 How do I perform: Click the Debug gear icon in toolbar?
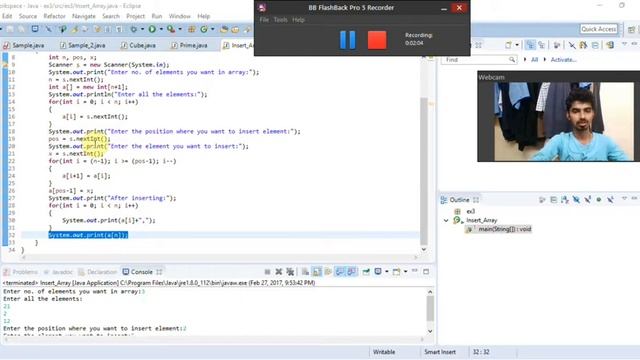(133, 29)
